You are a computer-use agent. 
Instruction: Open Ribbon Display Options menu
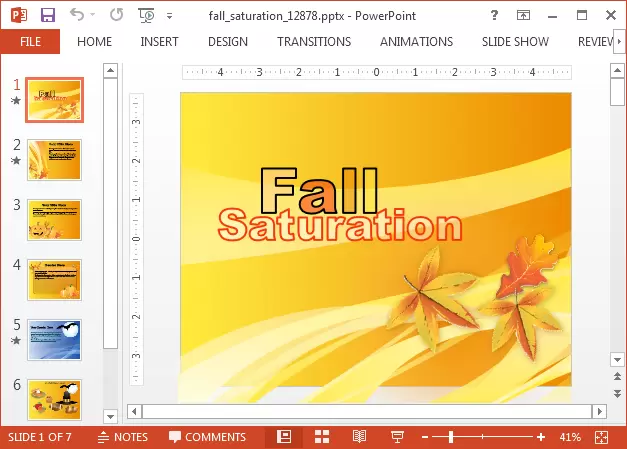524,16
